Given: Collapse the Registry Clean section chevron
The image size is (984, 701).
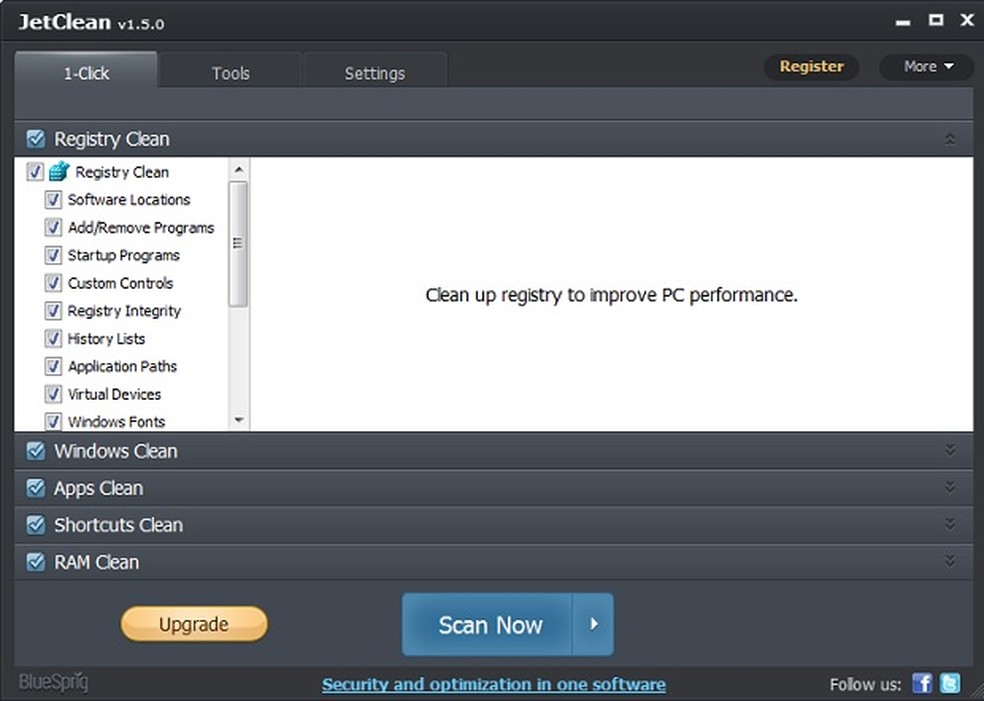Looking at the screenshot, I should 950,139.
